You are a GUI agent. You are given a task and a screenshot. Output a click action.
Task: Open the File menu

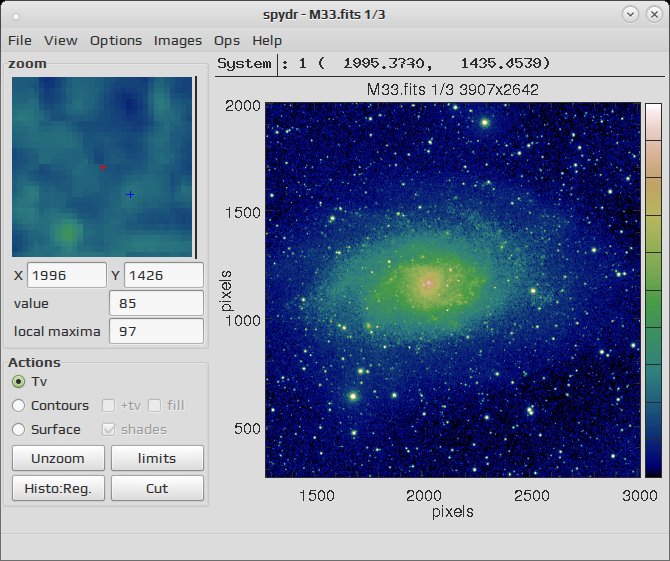tap(20, 41)
